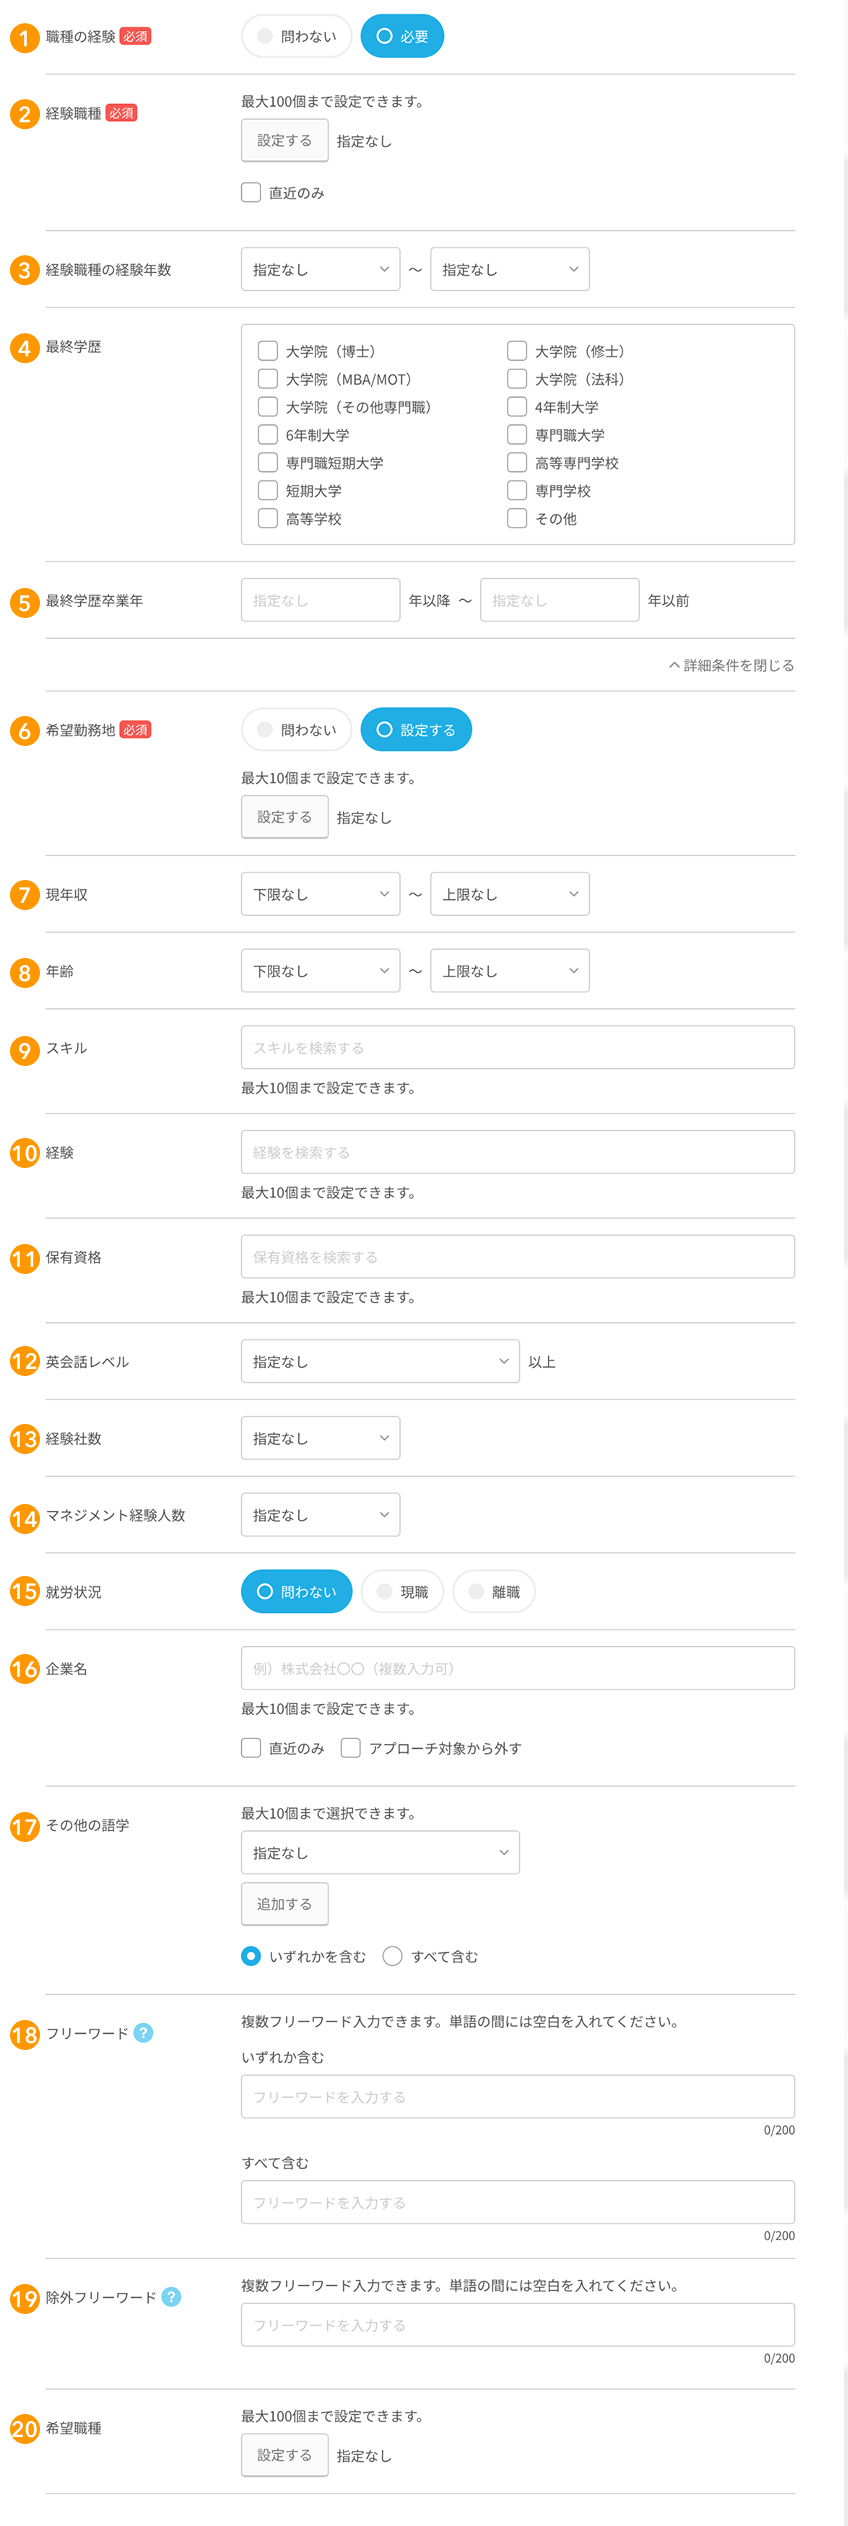Click the 除外フリーワード input field
Image resolution: width=848 pixels, height=2526 pixels.
point(518,2325)
